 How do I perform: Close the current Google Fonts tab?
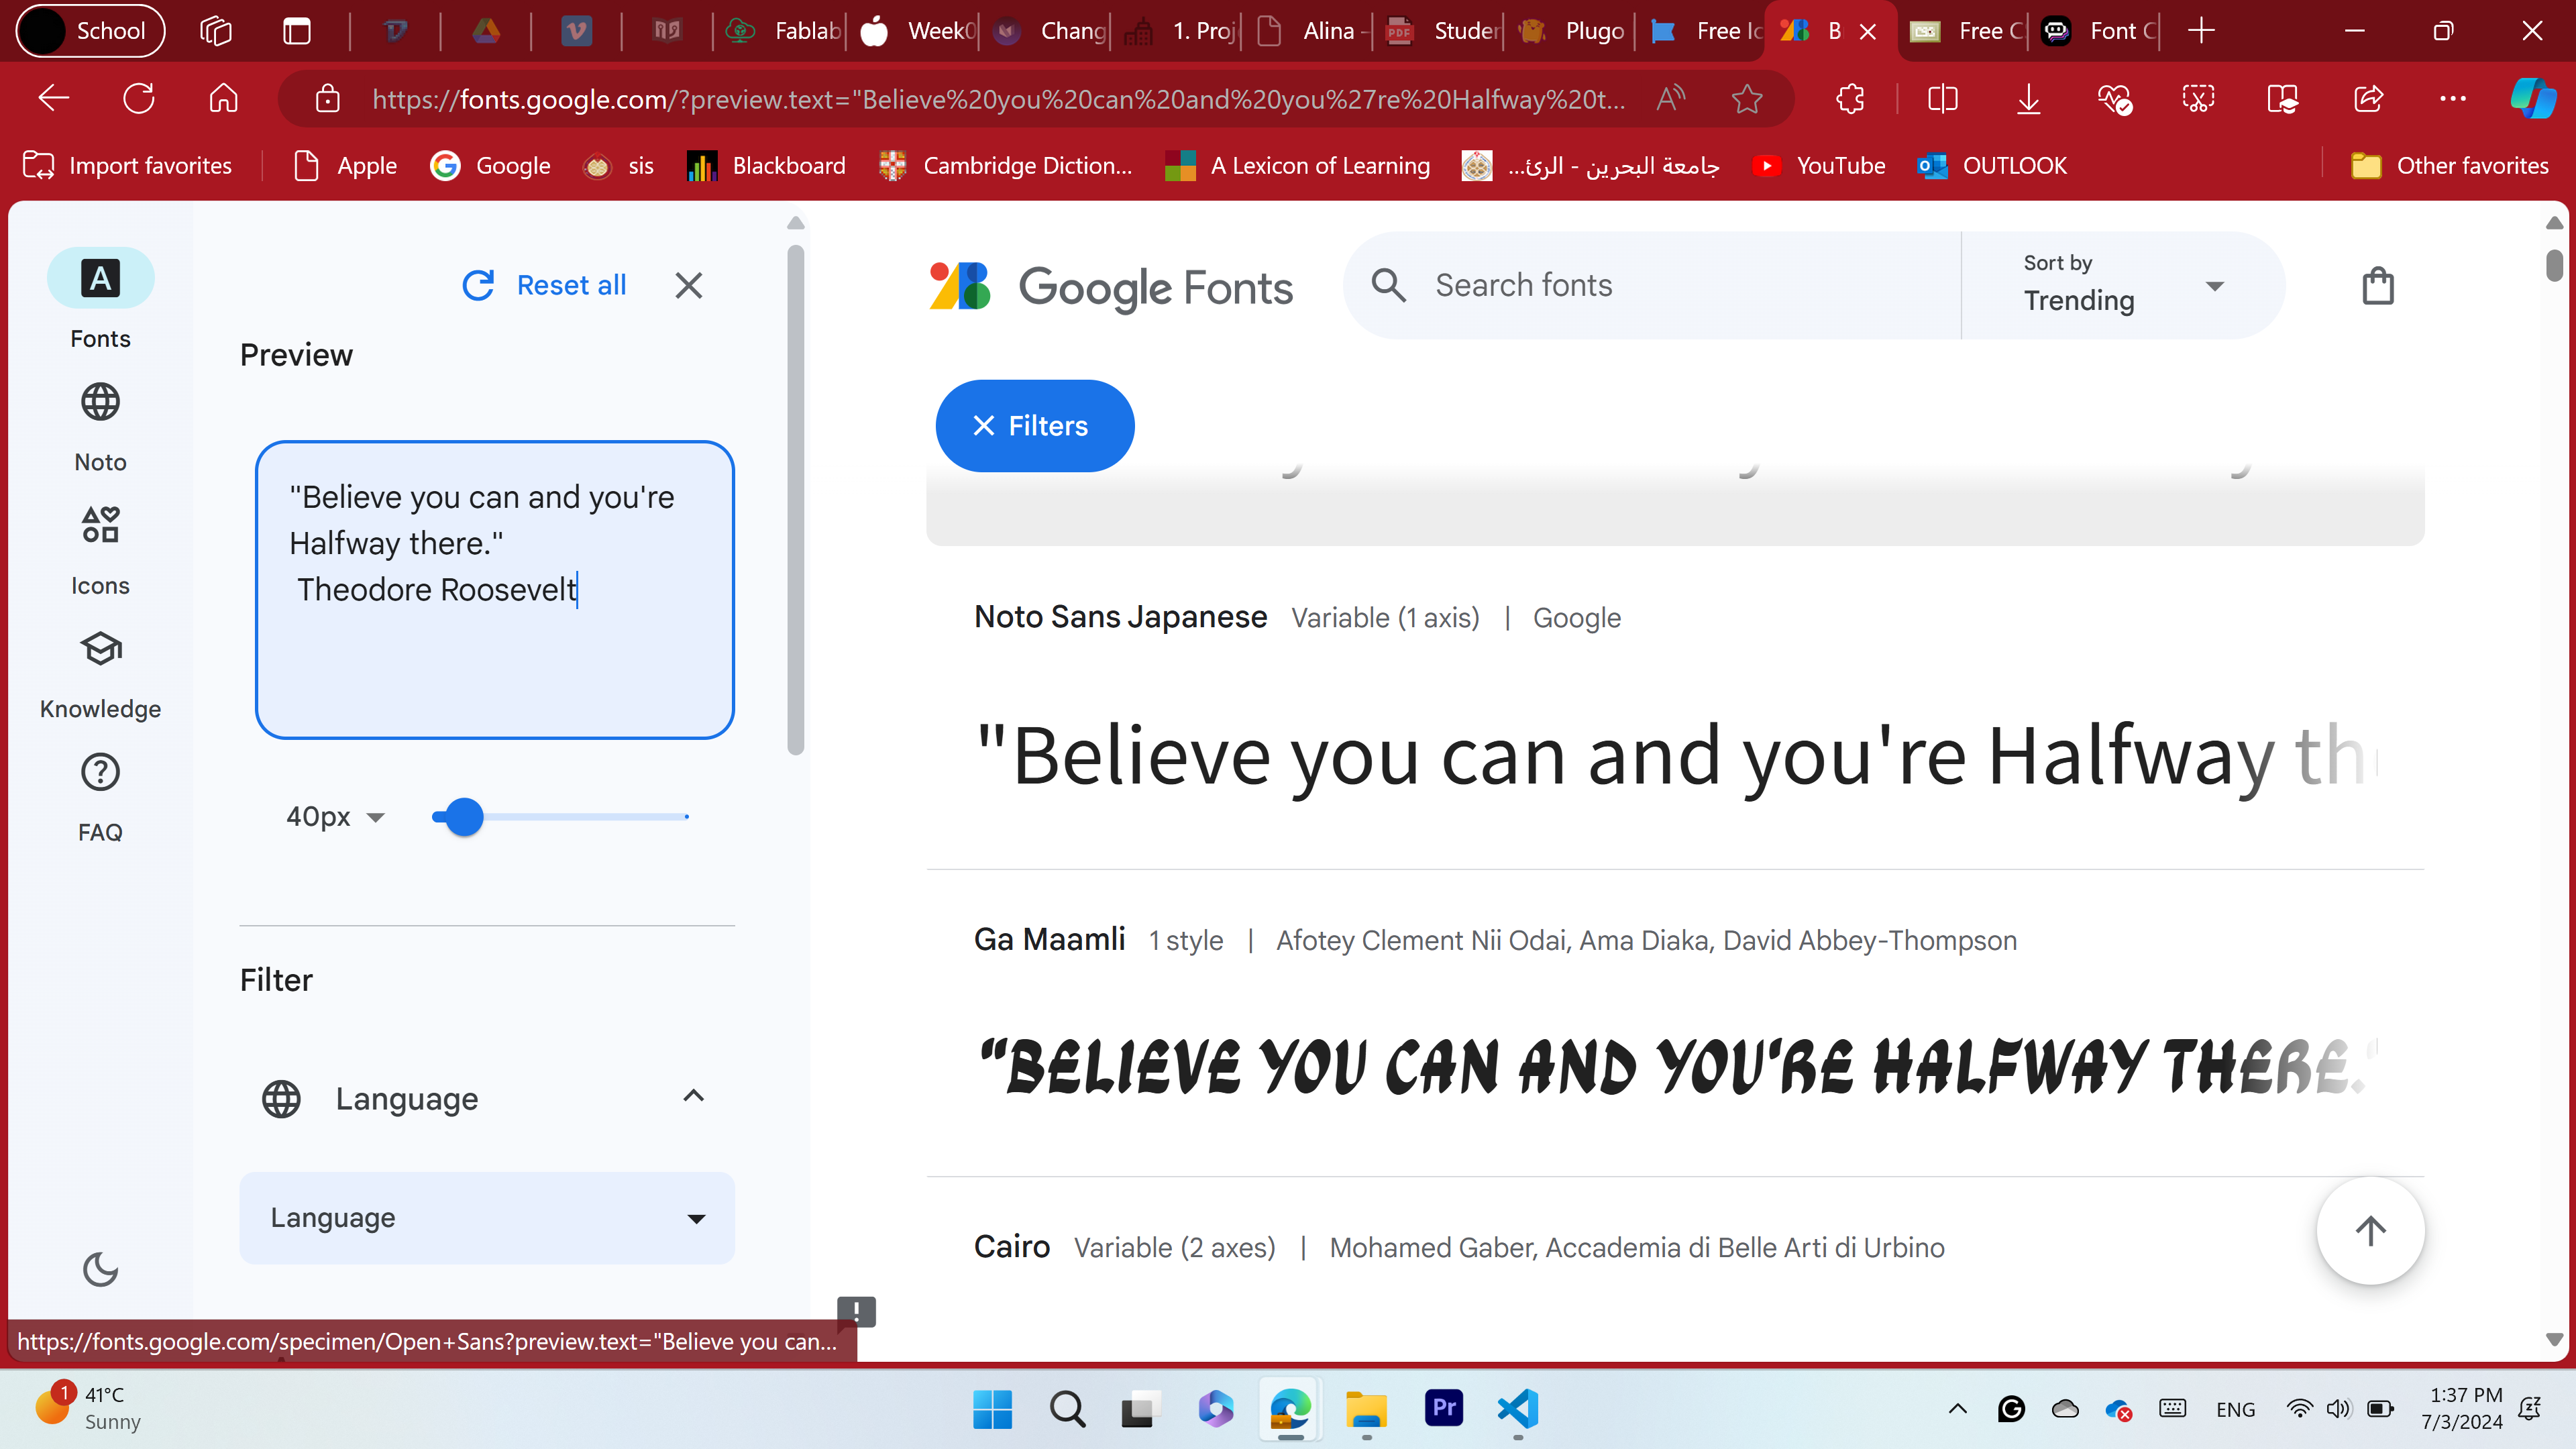pyautogui.click(x=1867, y=31)
